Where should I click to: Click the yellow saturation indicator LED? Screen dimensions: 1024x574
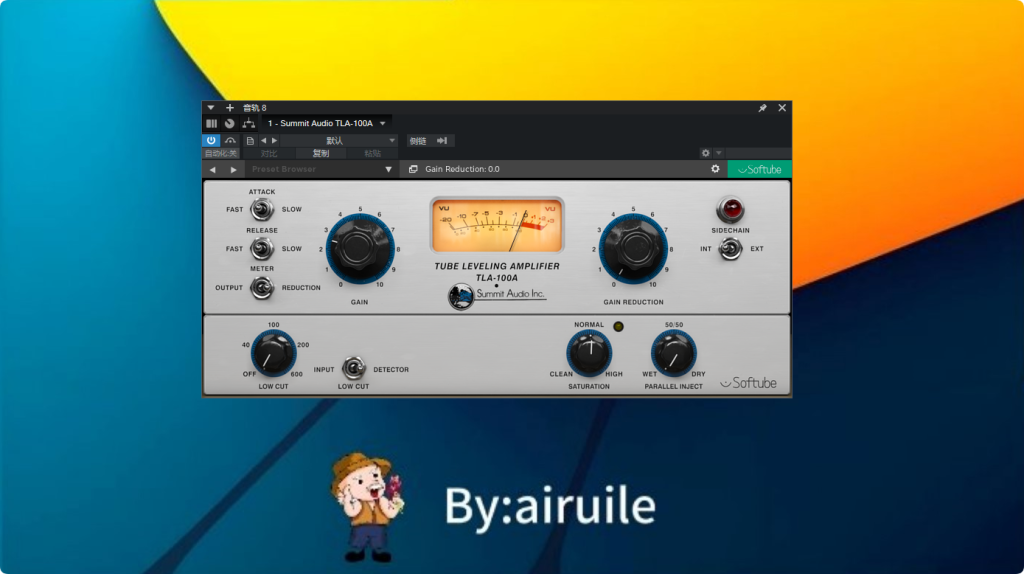tap(618, 326)
